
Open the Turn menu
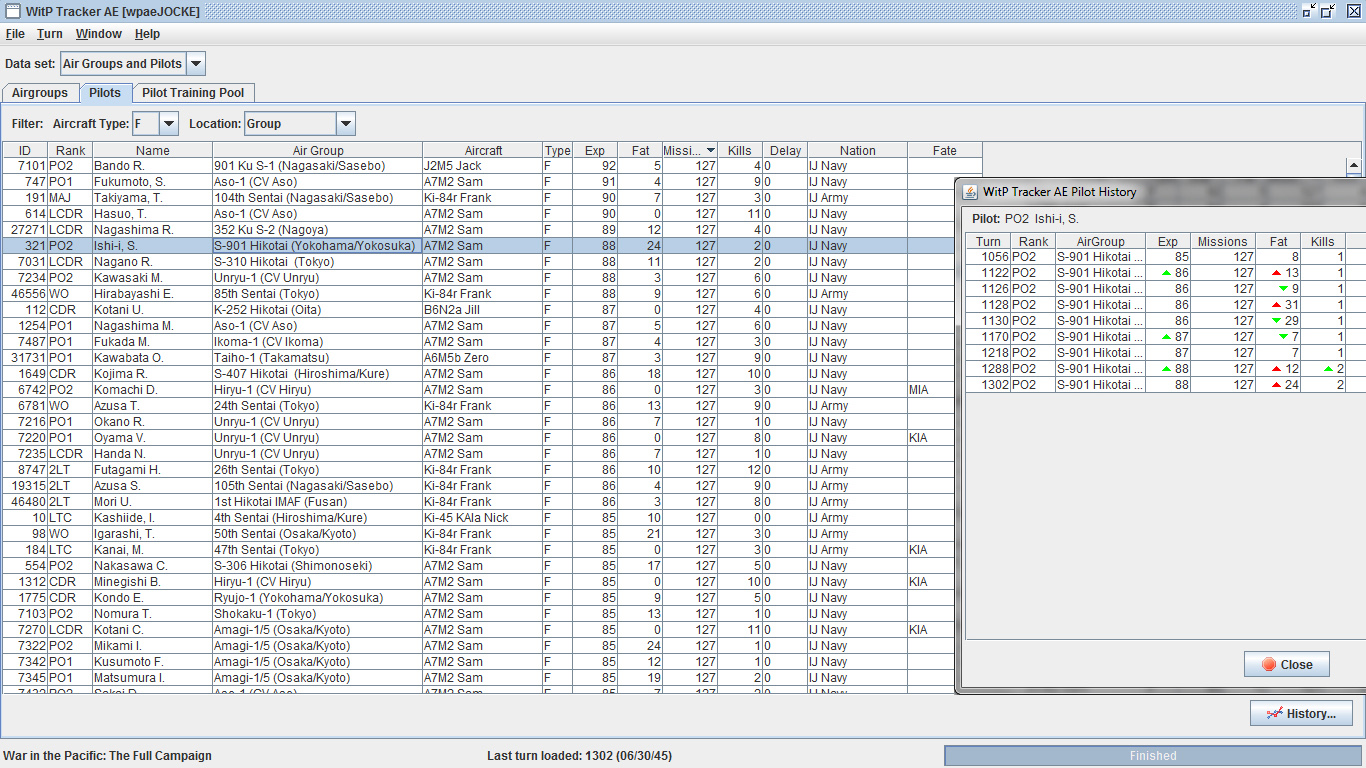(x=50, y=34)
